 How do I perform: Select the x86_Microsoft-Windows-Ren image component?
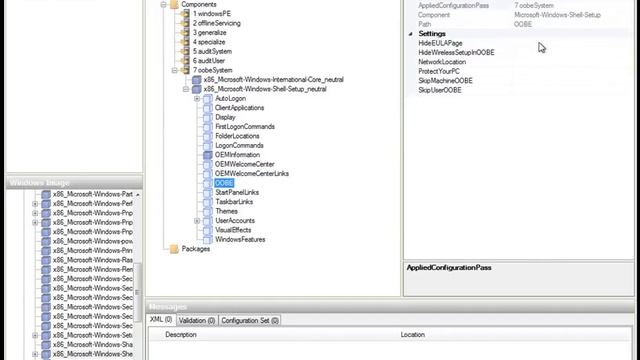[x=93, y=269]
